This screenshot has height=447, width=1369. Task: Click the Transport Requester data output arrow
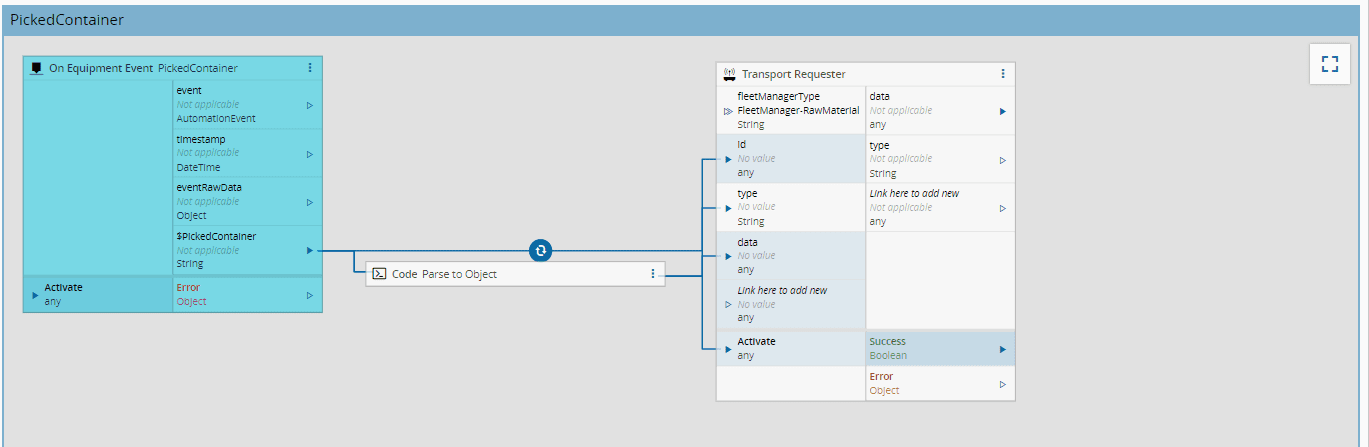(1003, 111)
